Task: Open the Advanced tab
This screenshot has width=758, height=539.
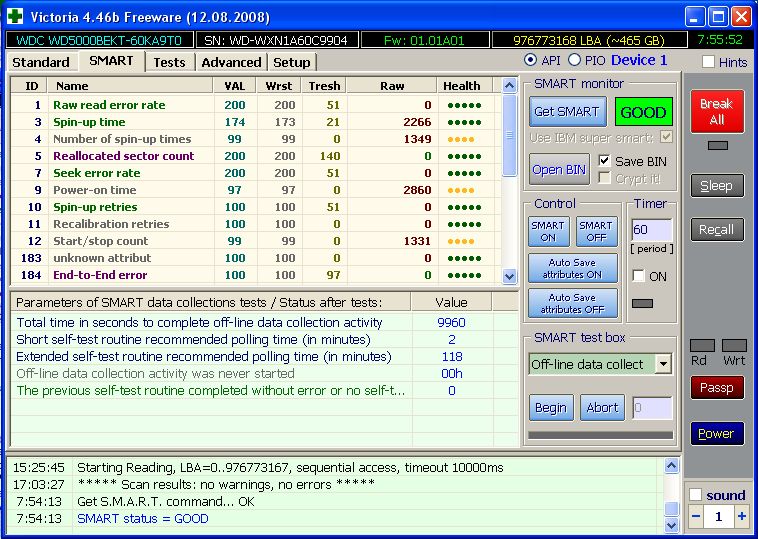Action: pos(231,62)
